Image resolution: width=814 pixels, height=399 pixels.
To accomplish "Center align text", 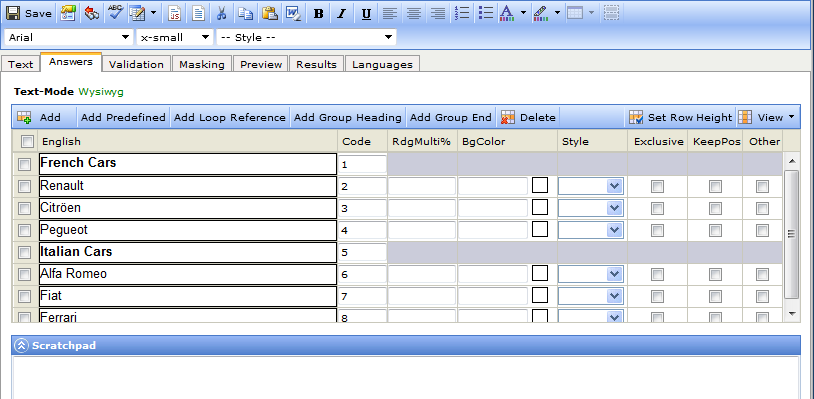I will tap(414, 13).
